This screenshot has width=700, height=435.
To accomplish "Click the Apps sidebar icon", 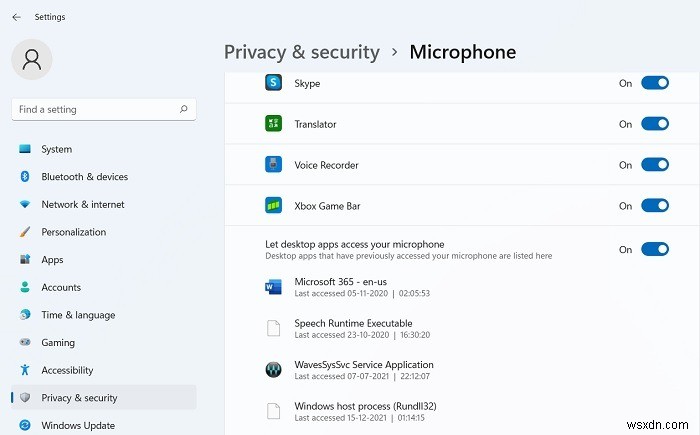I will coord(25,259).
